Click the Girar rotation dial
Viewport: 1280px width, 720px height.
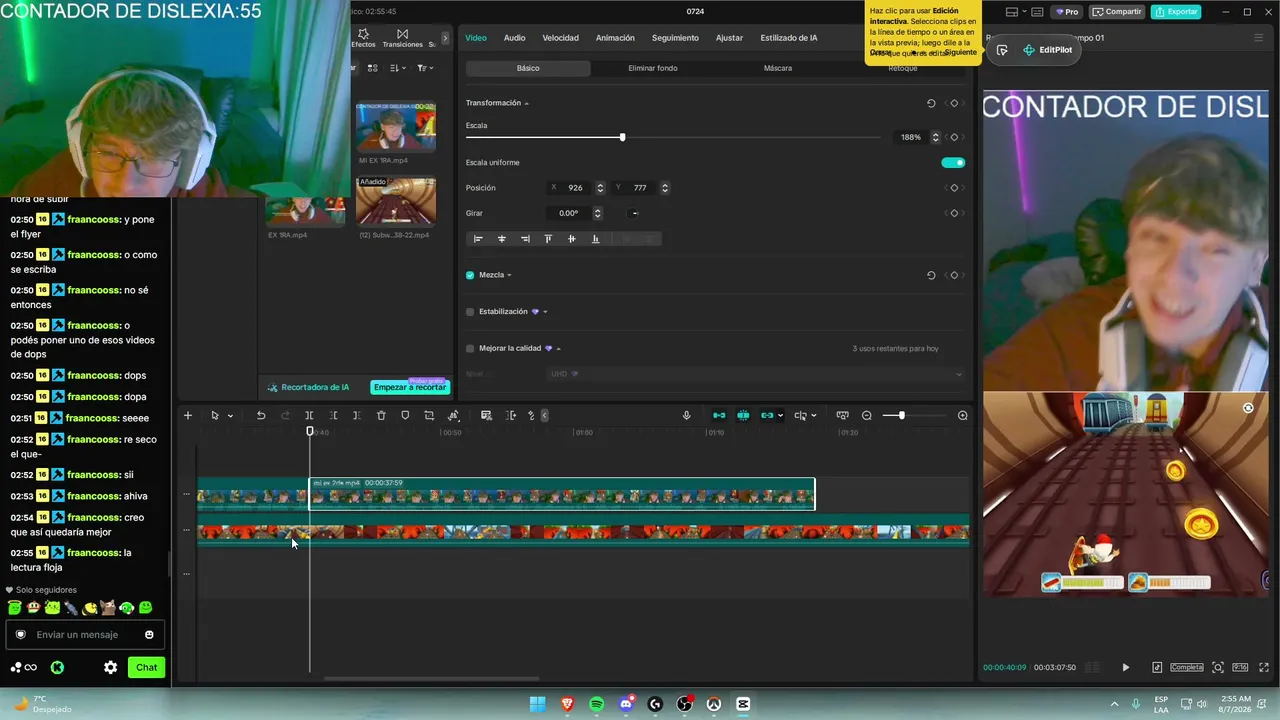click(634, 213)
